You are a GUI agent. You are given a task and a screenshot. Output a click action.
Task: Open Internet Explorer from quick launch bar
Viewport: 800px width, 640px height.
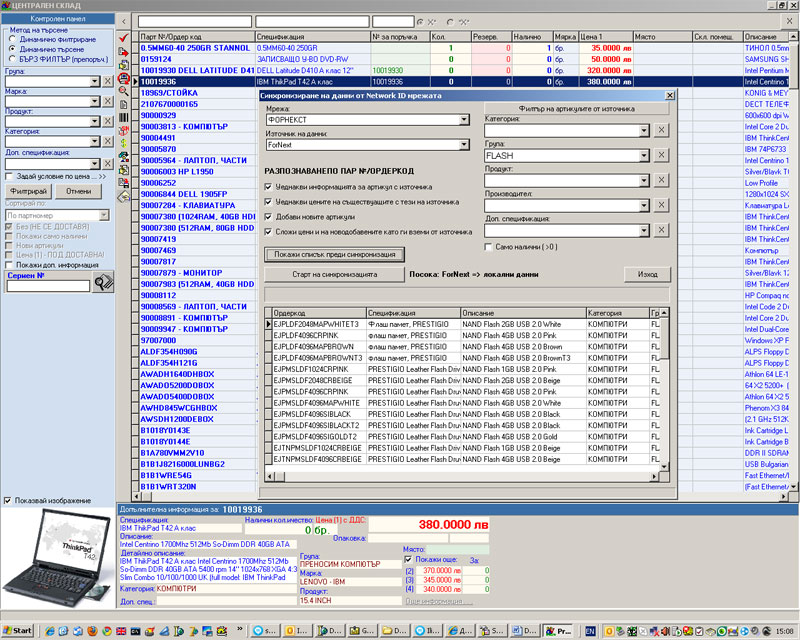(x=49, y=631)
